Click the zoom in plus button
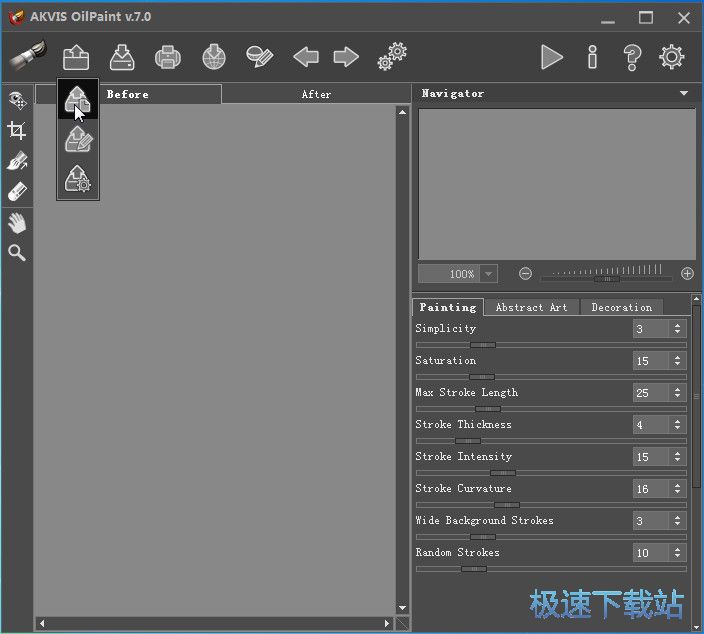The image size is (704, 634). coord(687,273)
